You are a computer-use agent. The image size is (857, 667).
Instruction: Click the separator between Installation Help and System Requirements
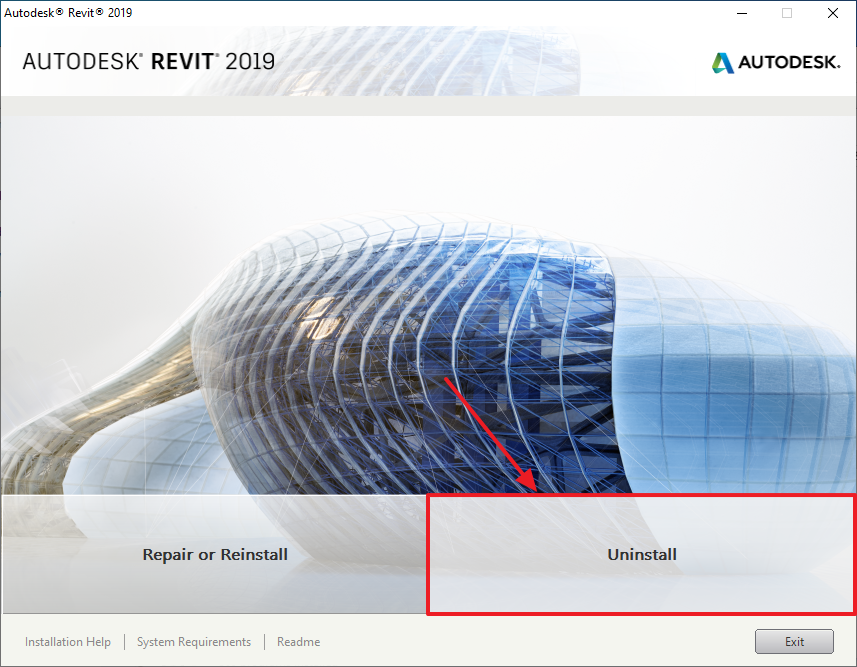124,641
